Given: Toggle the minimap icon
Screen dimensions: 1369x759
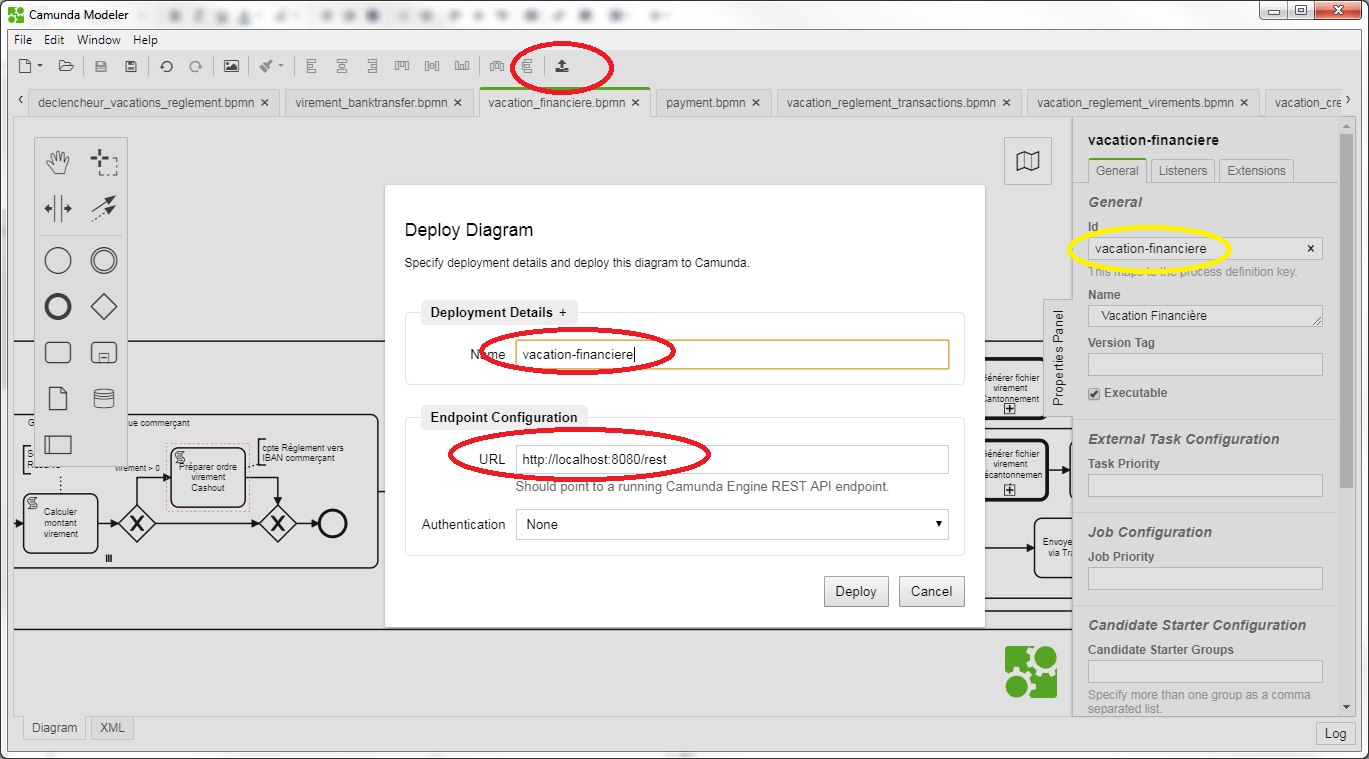Looking at the screenshot, I should pyautogui.click(x=1027, y=161).
